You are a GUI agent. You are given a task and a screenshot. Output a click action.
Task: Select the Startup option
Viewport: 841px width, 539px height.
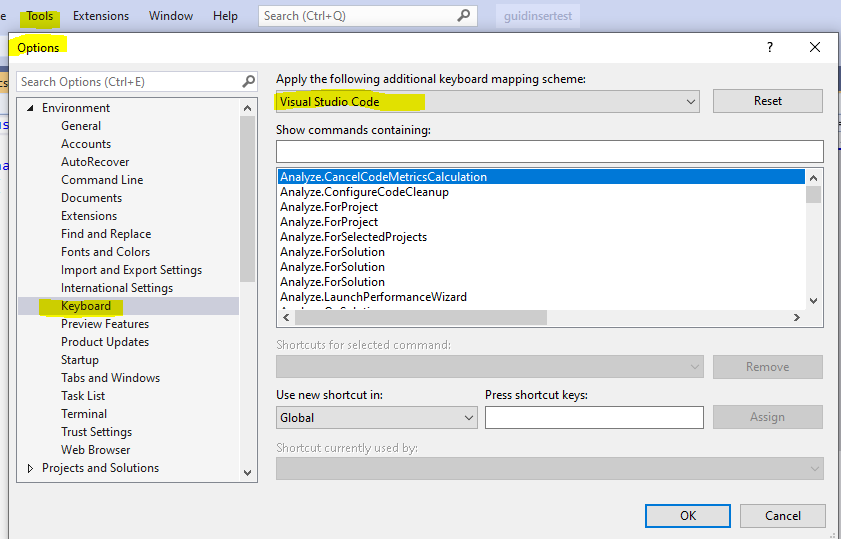(x=80, y=360)
